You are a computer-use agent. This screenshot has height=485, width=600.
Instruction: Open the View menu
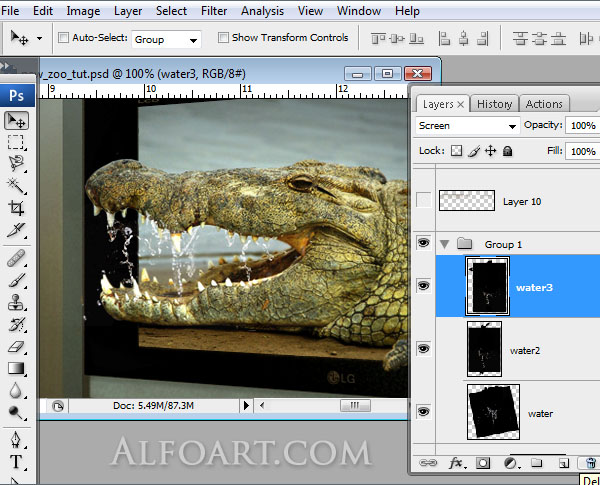pos(310,11)
